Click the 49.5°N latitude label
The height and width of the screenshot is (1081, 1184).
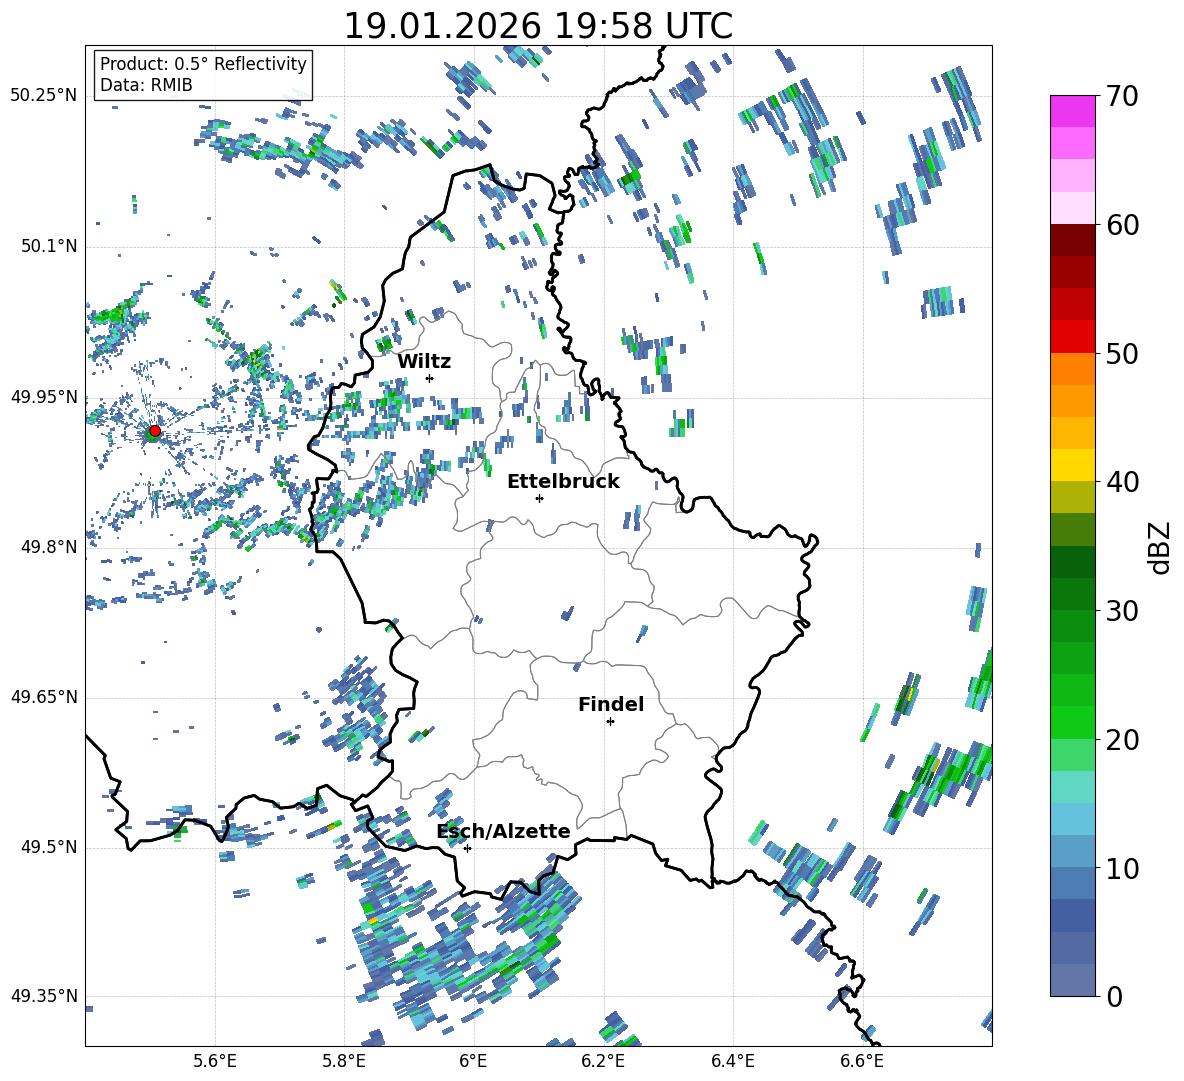click(x=48, y=847)
